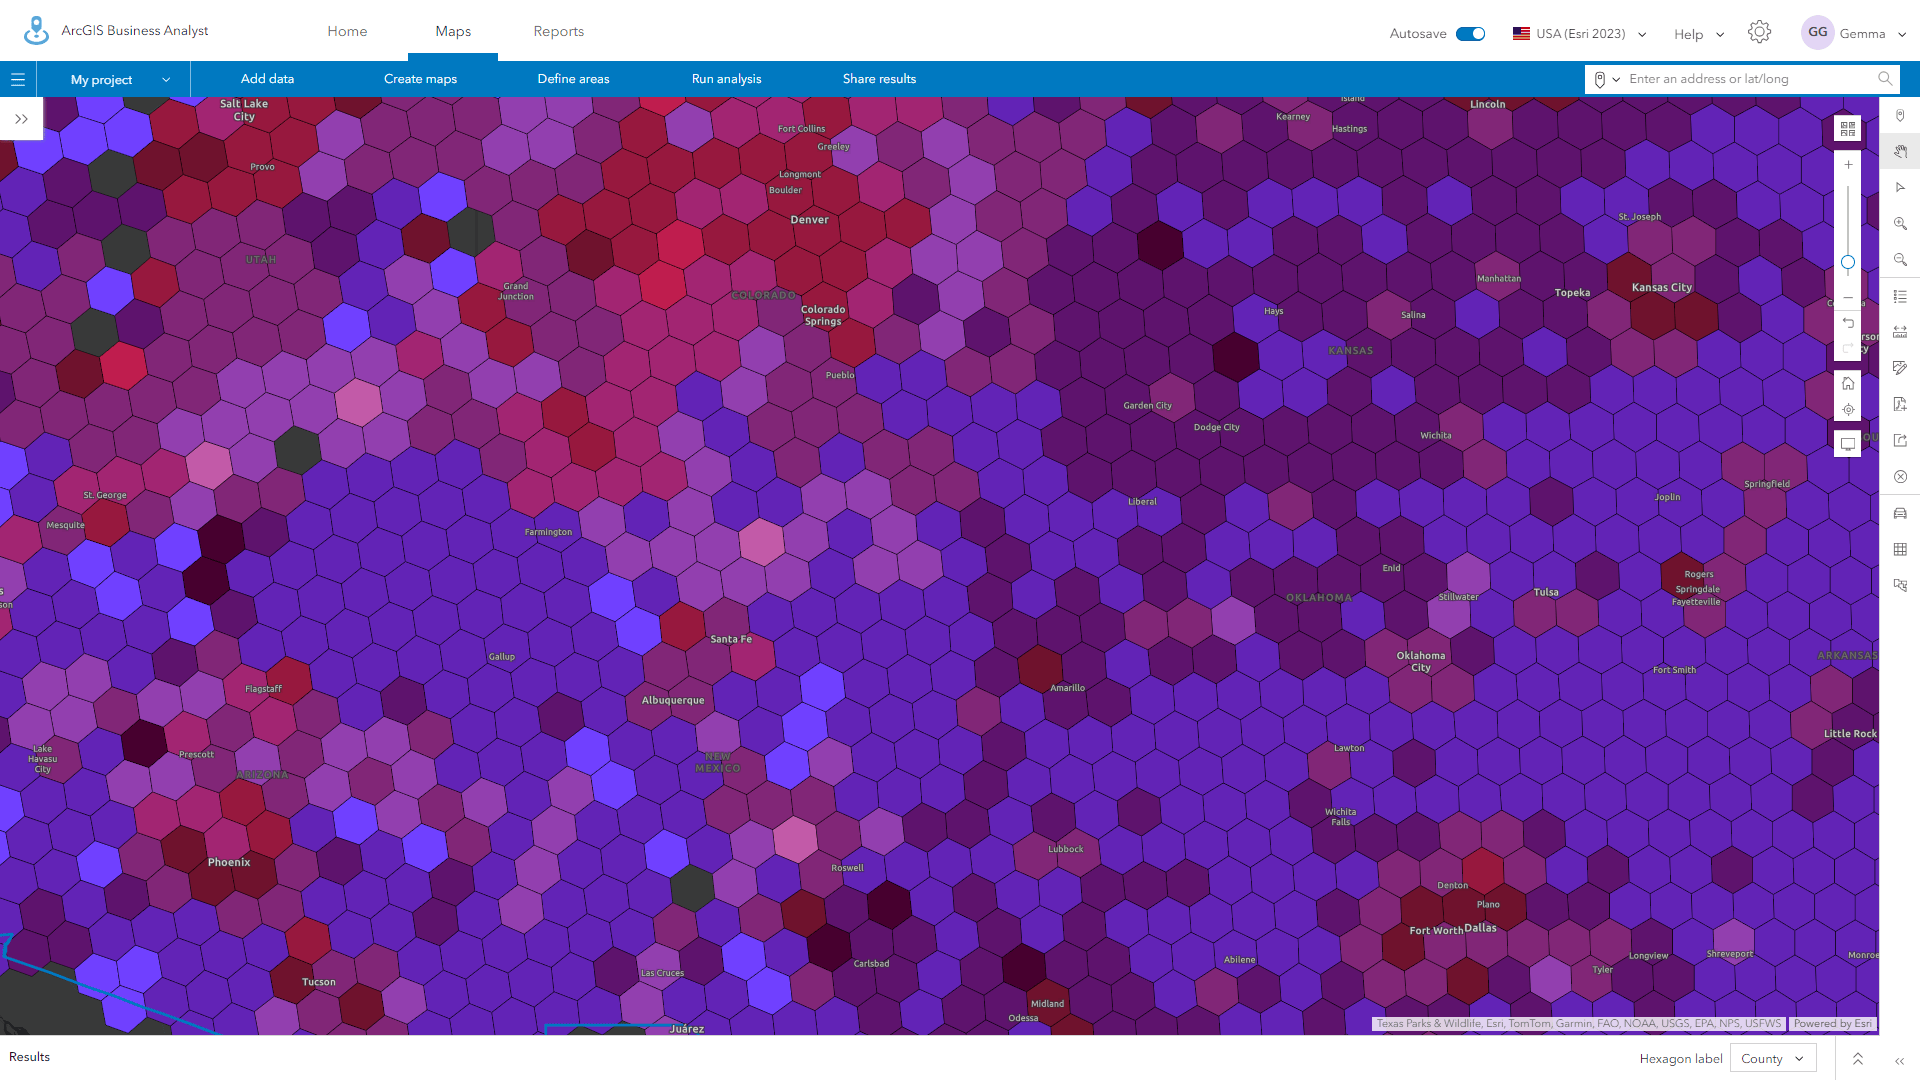Viewport: 1920px width, 1080px height.
Task: Open the measurement tool
Action: 1901,331
